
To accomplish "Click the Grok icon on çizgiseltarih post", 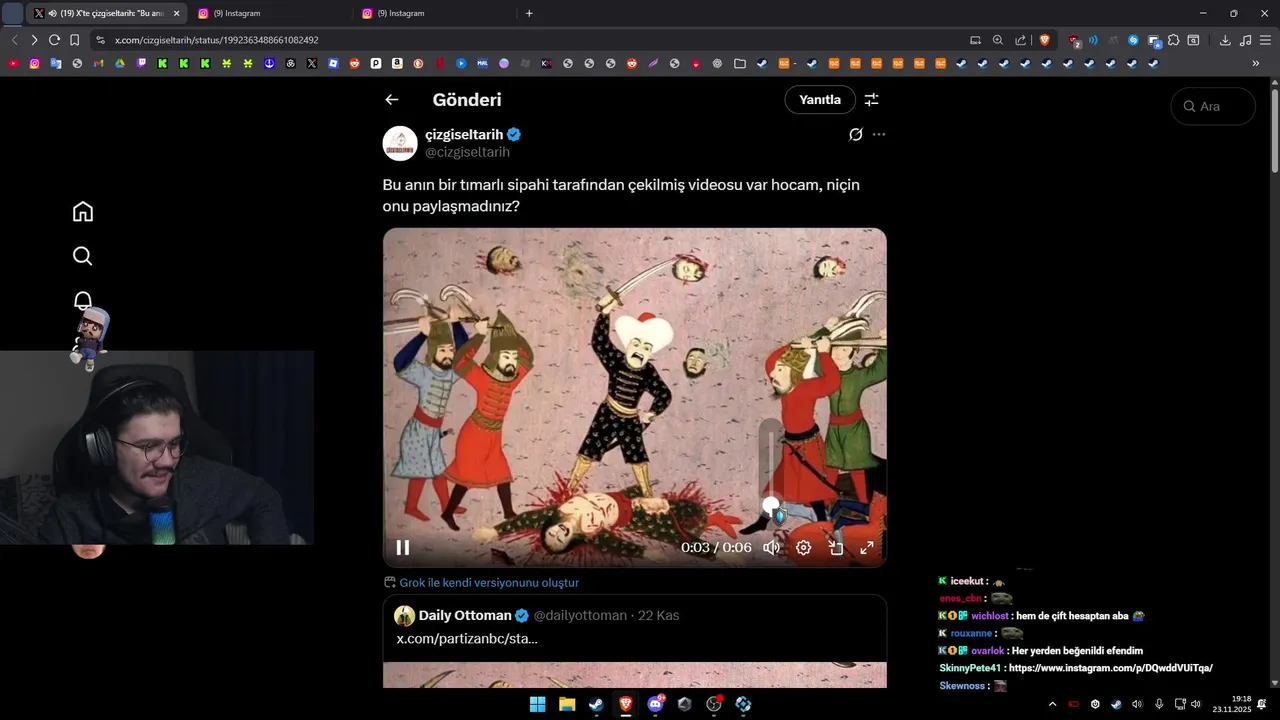I will click(856, 134).
